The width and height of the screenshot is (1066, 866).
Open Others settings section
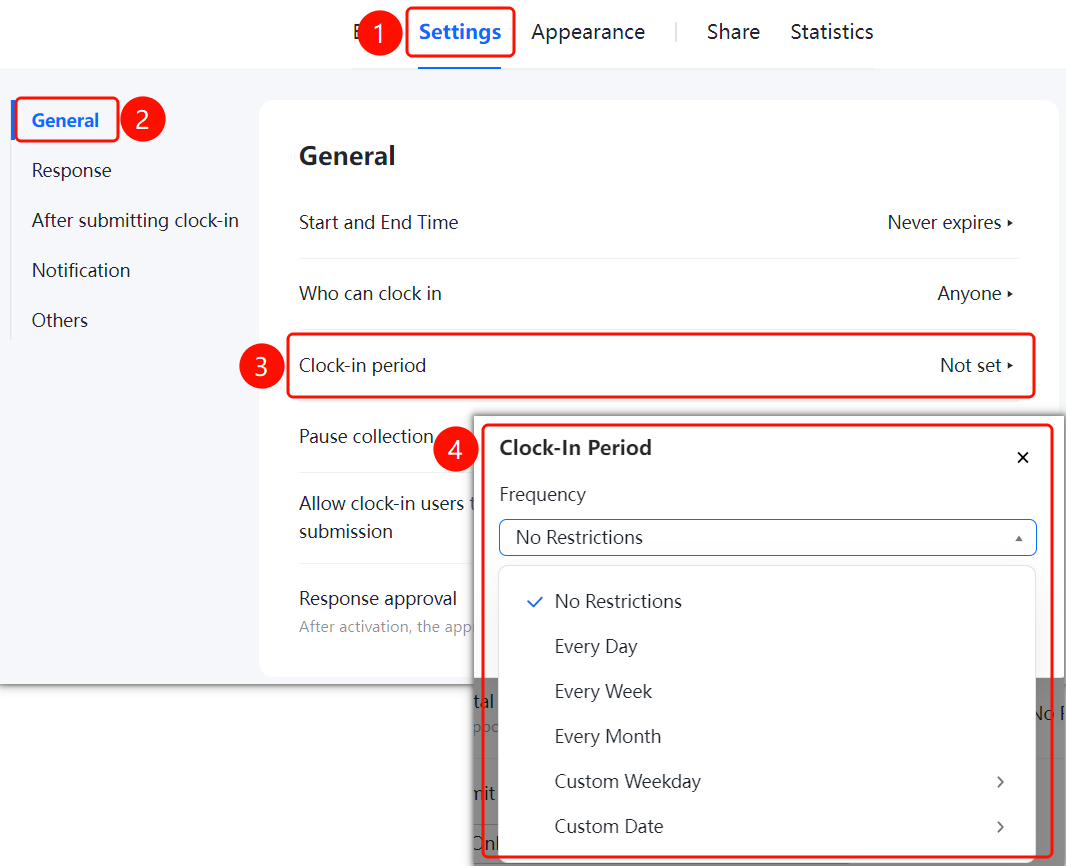point(60,320)
